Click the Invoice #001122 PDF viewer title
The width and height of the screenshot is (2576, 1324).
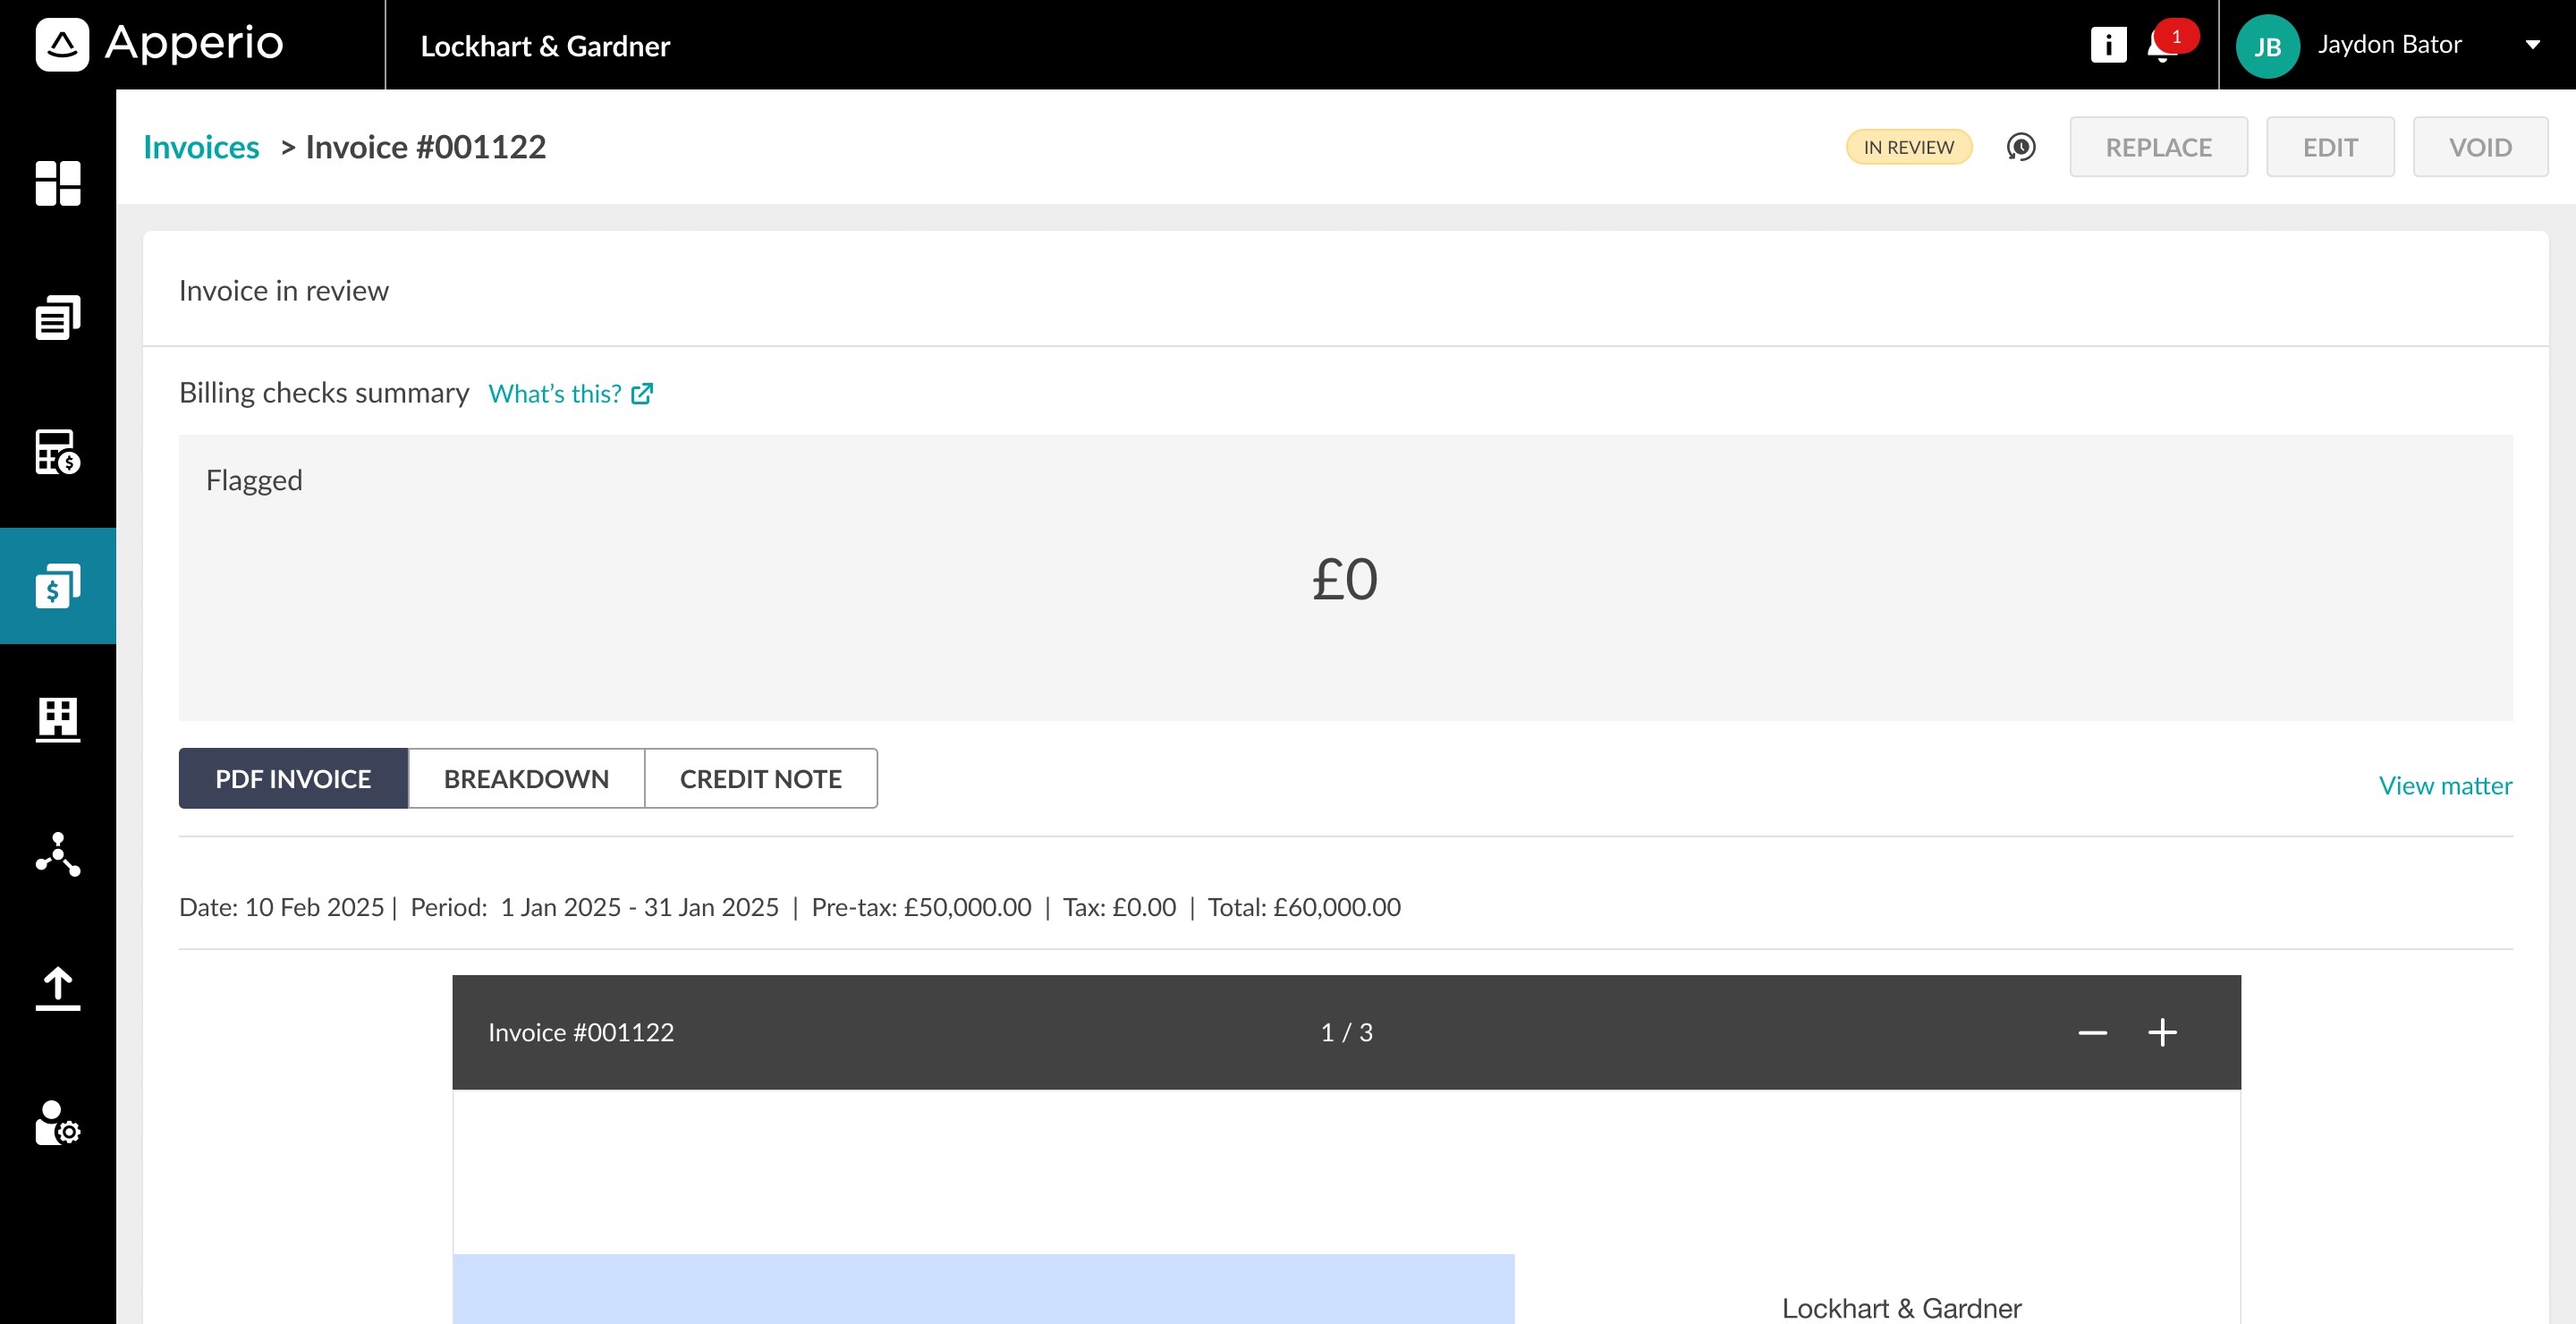581,1033
